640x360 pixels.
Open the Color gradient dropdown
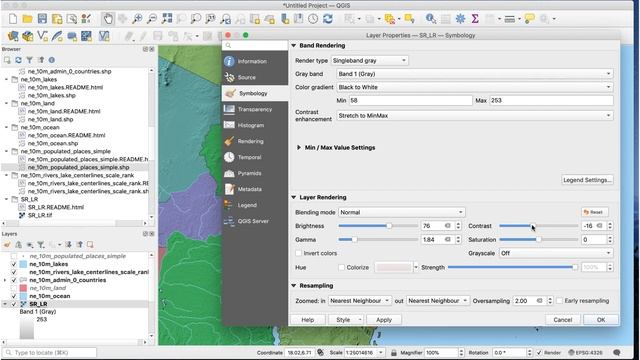coord(475,87)
